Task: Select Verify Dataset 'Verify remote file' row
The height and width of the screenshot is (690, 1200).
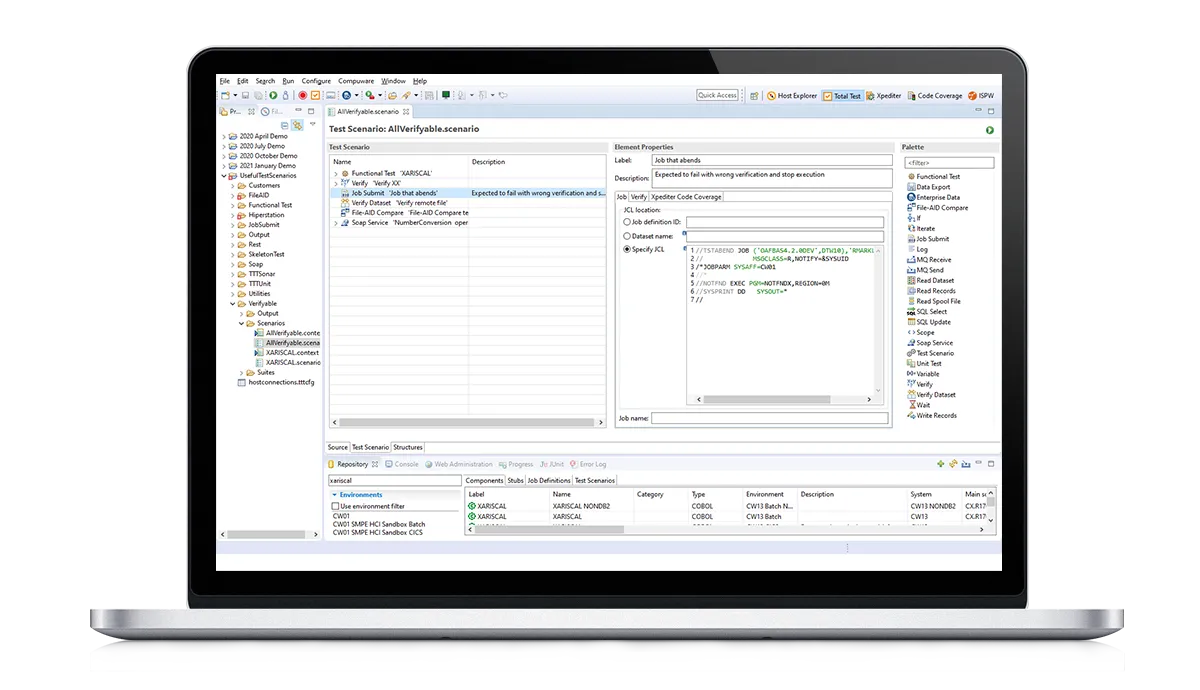Action: click(468, 203)
